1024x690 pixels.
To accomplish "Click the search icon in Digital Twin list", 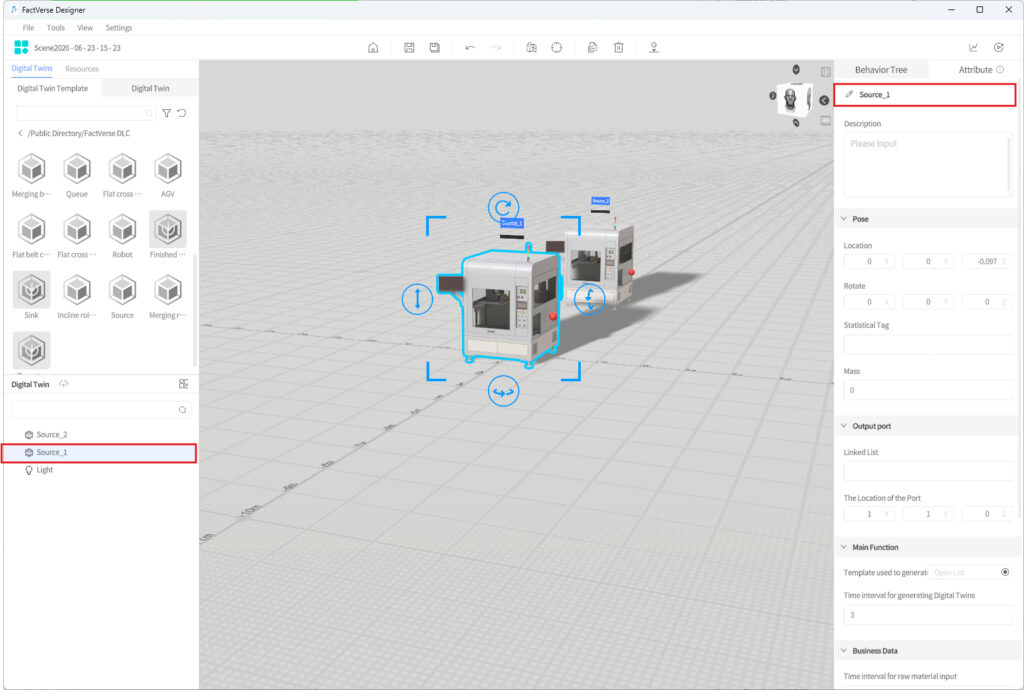I will point(182,410).
